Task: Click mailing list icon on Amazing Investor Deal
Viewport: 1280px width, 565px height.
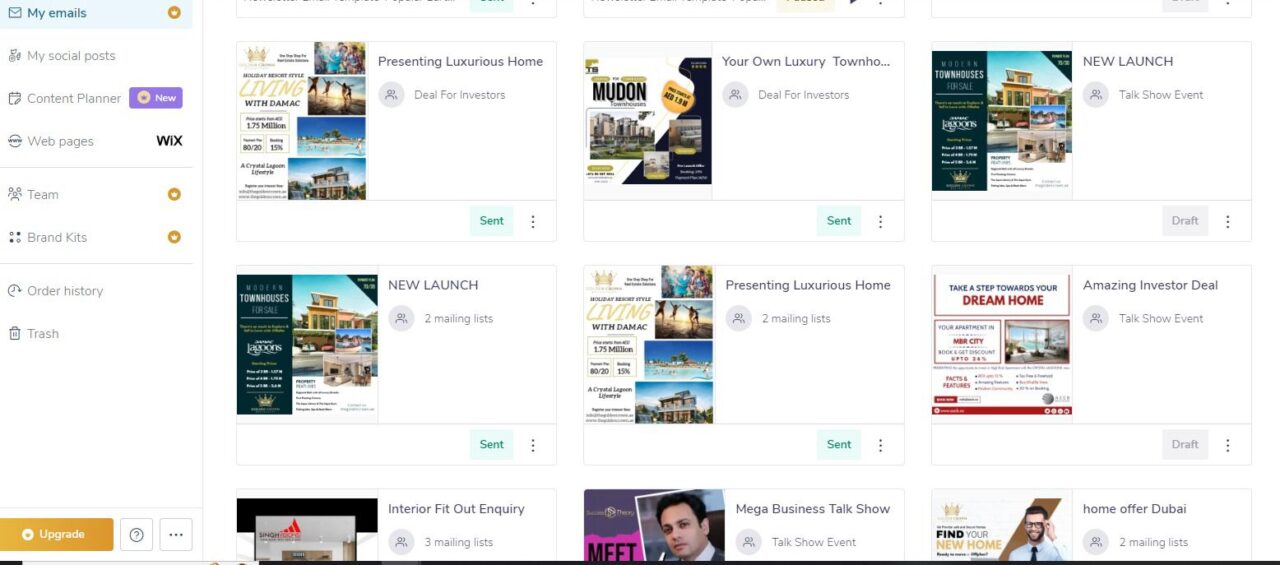Action: 1096,319
